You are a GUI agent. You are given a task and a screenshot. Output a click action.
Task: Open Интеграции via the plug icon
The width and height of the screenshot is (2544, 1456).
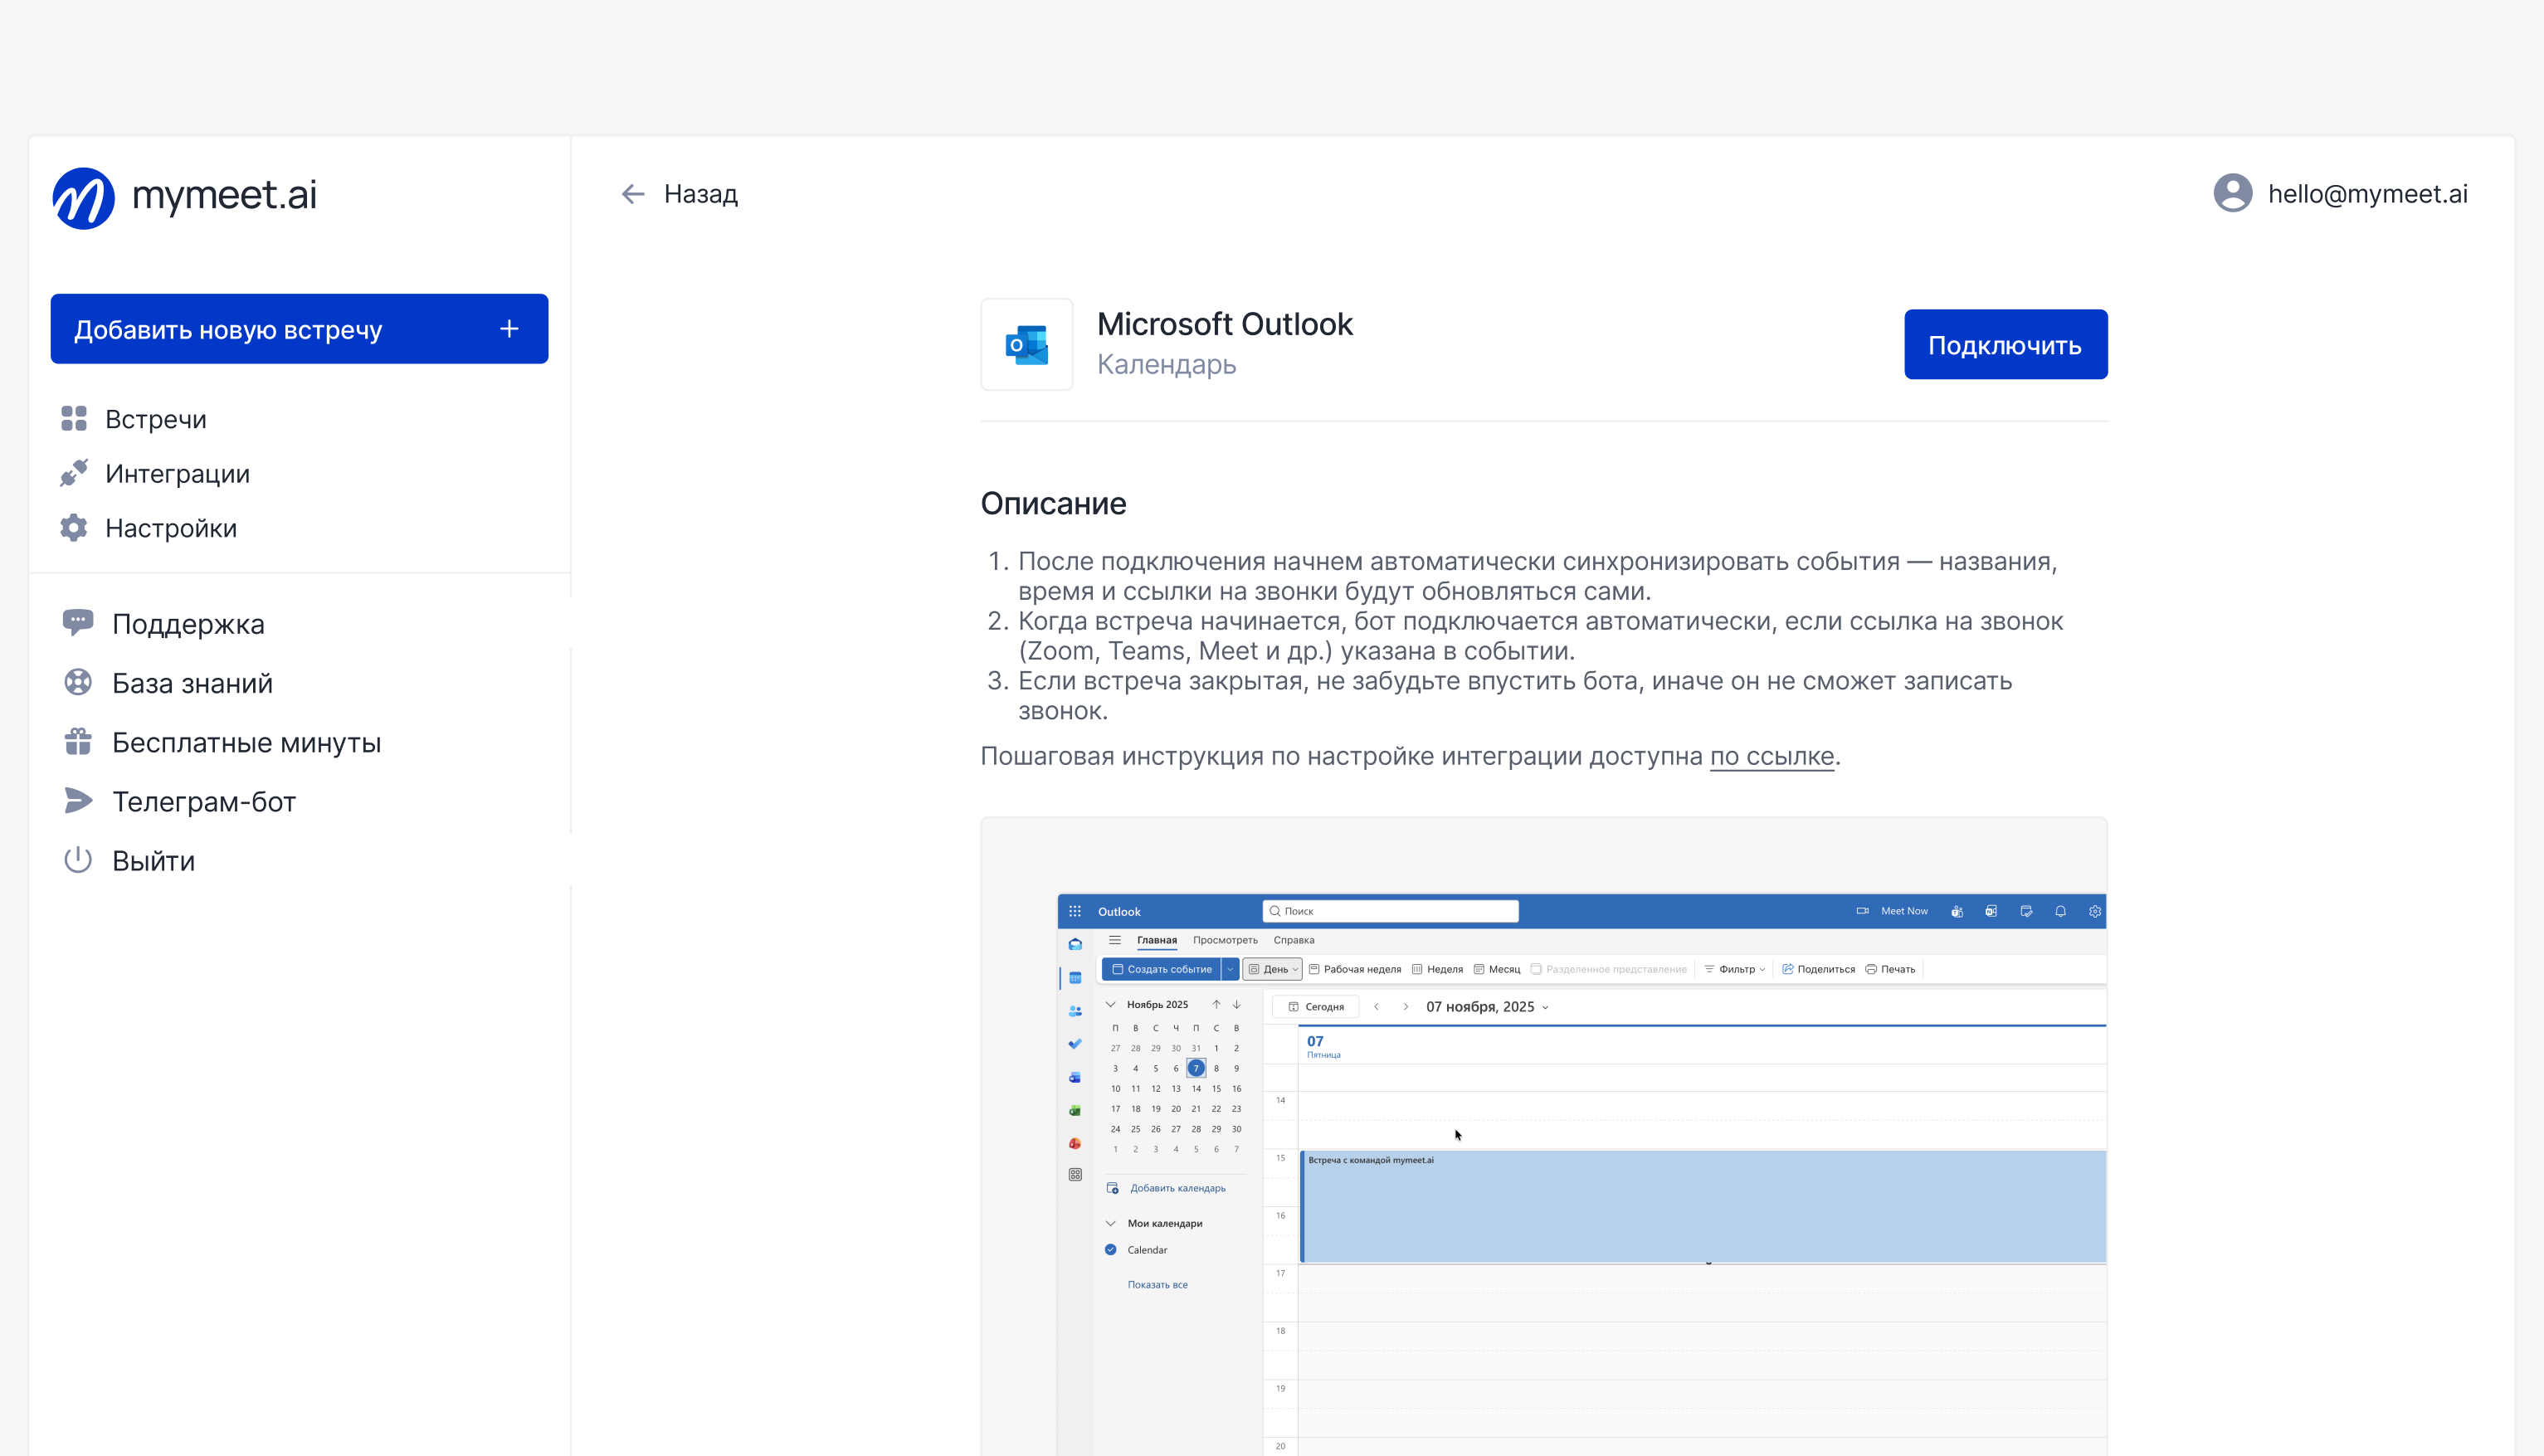click(74, 473)
